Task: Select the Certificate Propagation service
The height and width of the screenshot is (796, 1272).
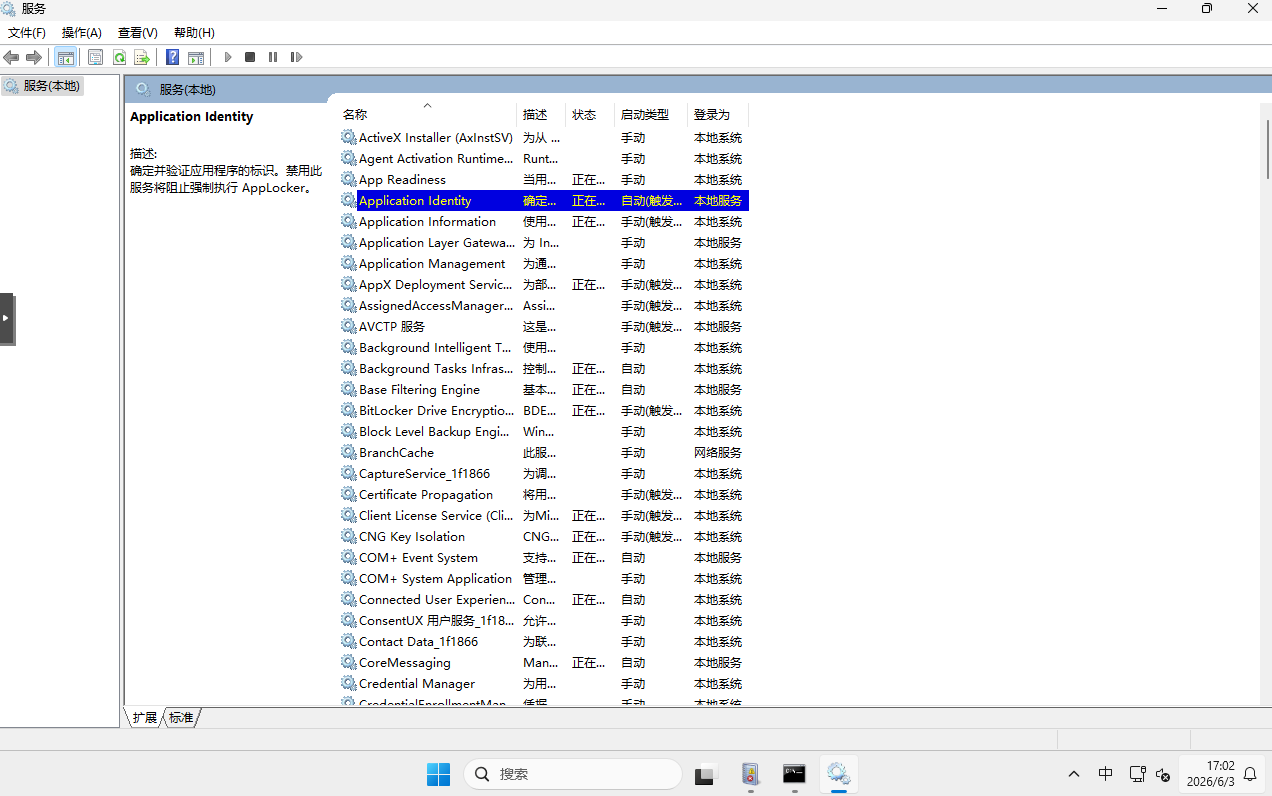Action: coord(544,494)
